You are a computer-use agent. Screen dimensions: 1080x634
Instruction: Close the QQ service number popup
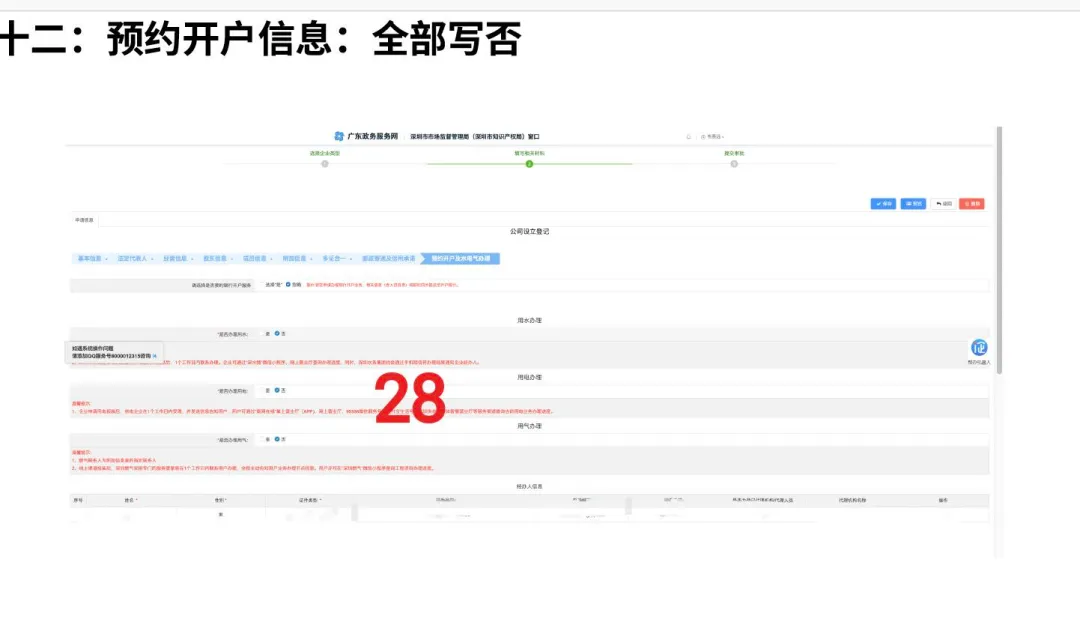[155, 356]
